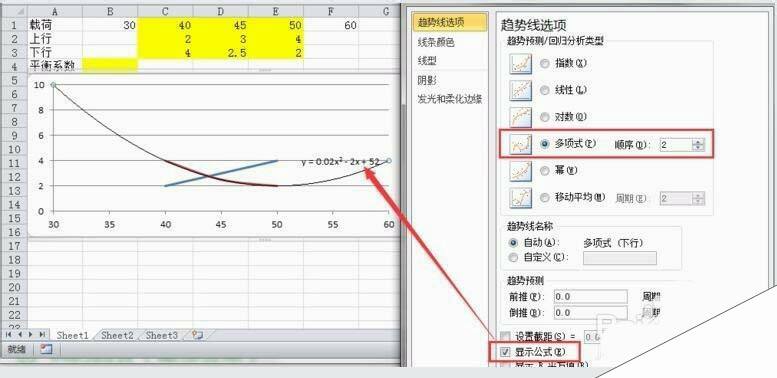777x378 pixels.
Task: Switch to the Sheet2 tab
Action: pyautogui.click(x=117, y=335)
